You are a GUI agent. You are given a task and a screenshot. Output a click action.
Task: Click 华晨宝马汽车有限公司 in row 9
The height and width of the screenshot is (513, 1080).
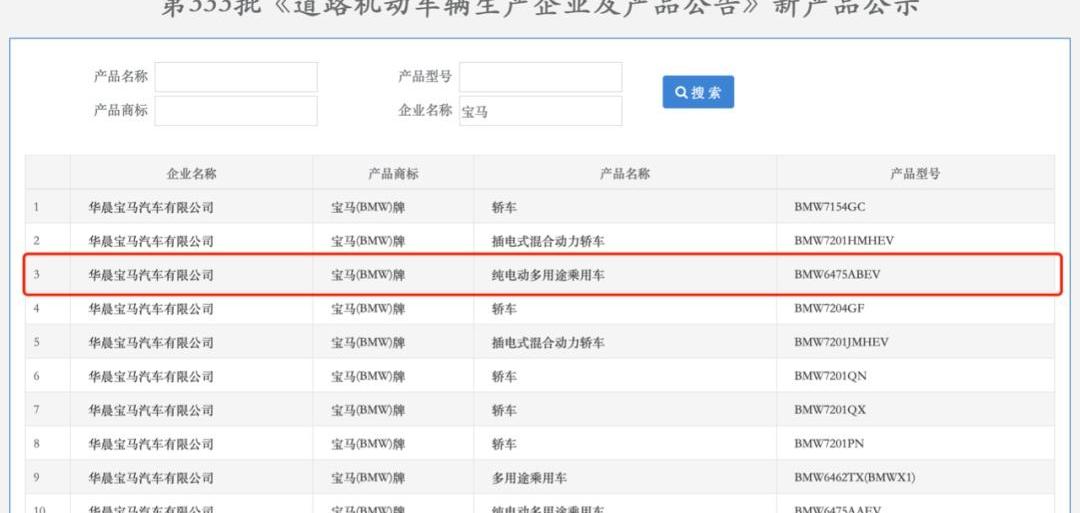click(151, 478)
